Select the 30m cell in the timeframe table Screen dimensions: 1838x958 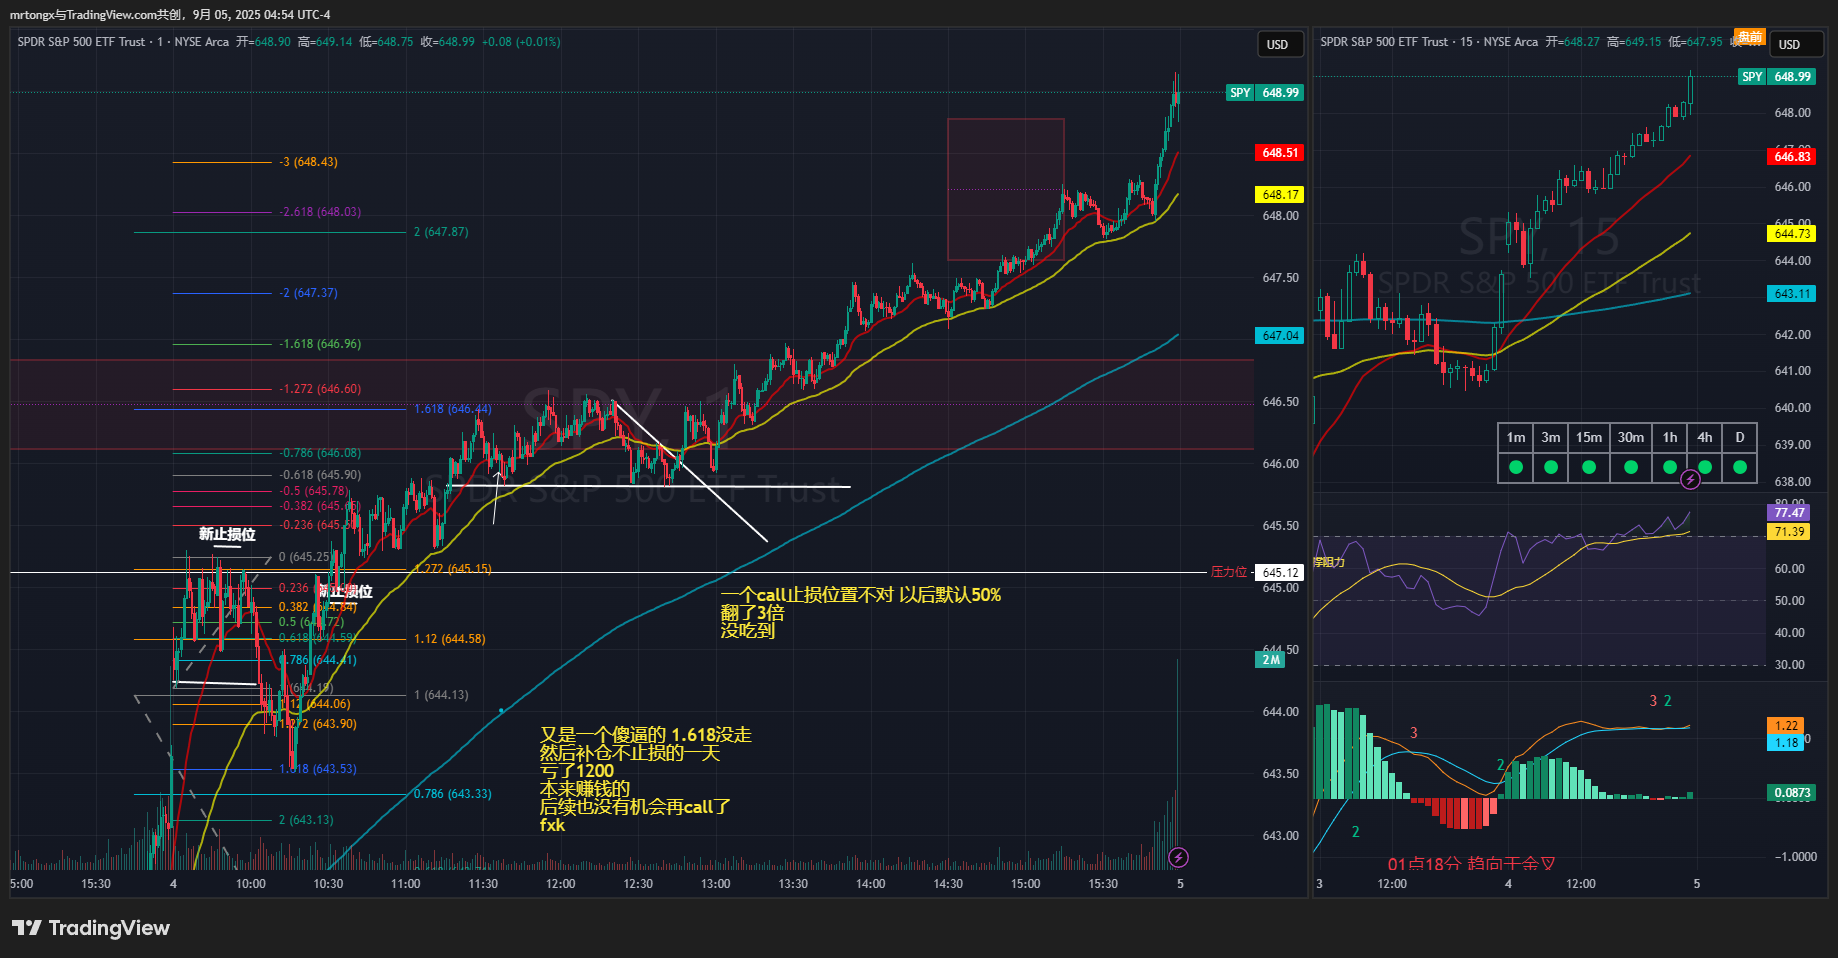pyautogui.click(x=1631, y=437)
